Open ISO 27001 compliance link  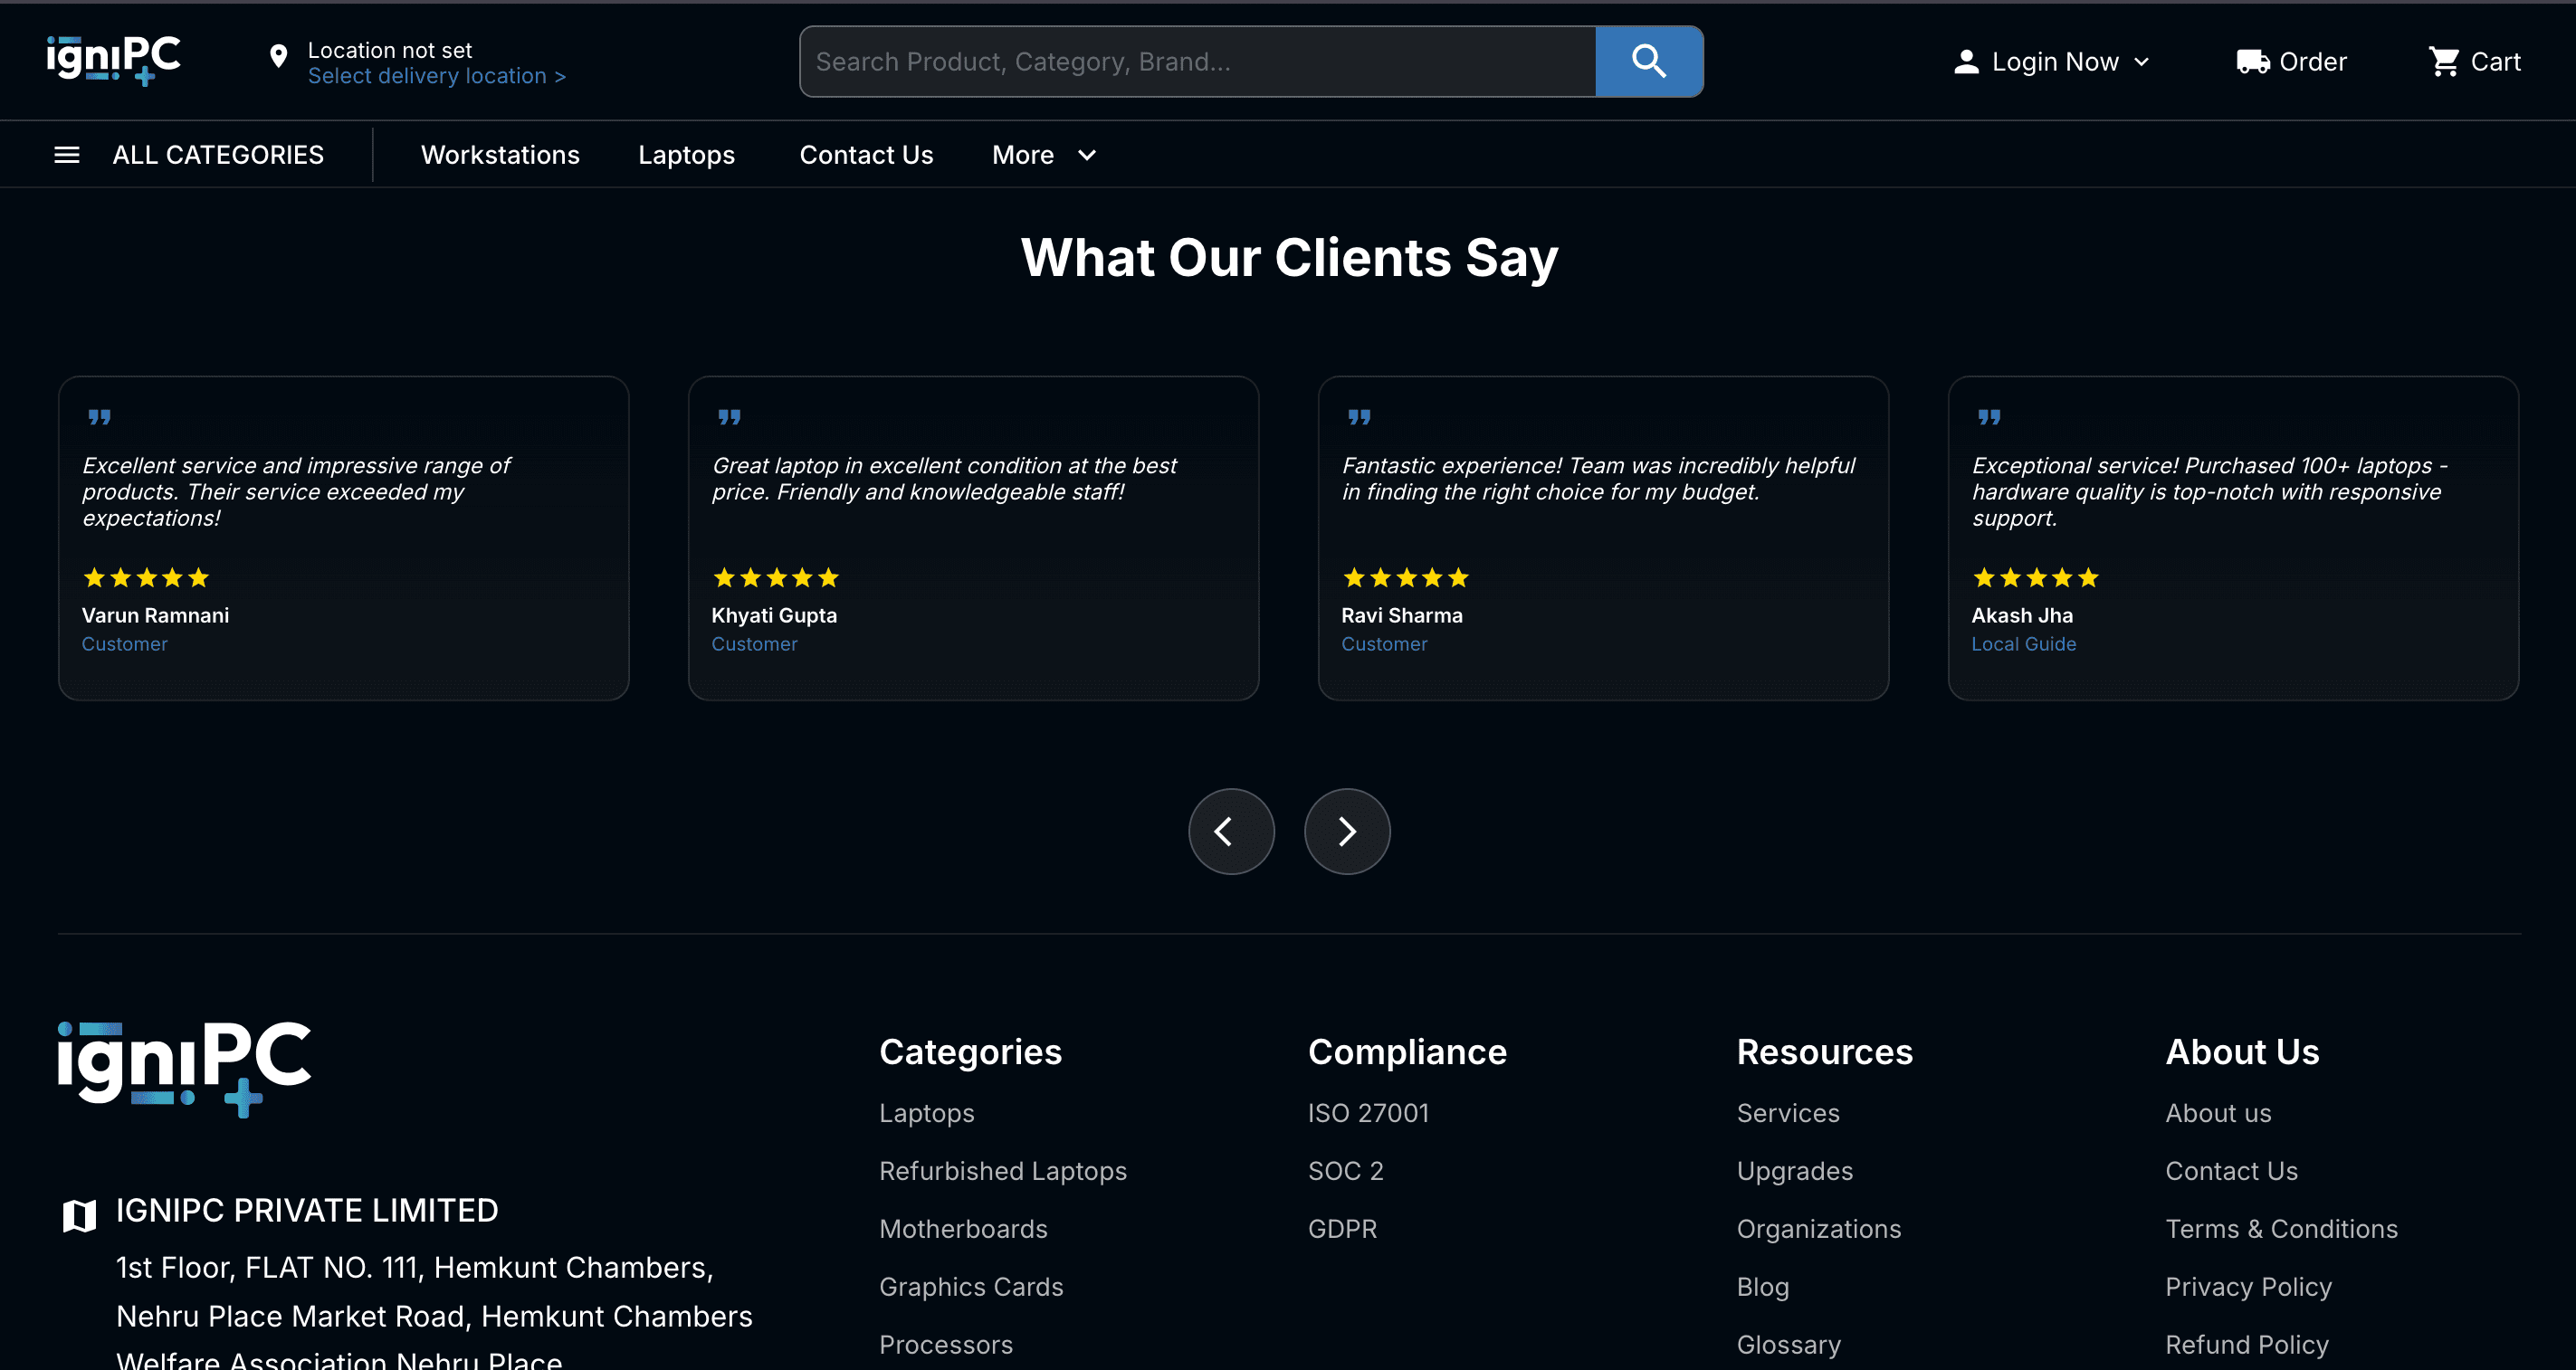pos(1368,1113)
